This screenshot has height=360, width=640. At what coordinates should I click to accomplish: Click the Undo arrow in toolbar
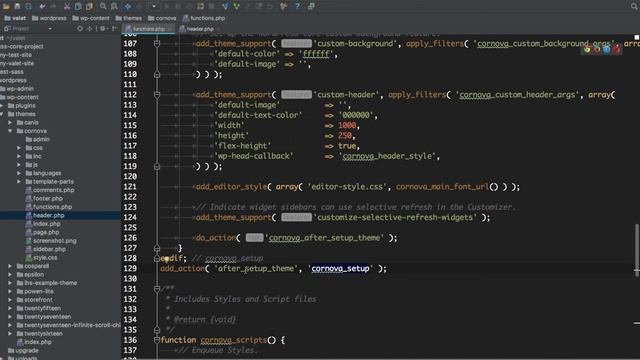point(42,7)
